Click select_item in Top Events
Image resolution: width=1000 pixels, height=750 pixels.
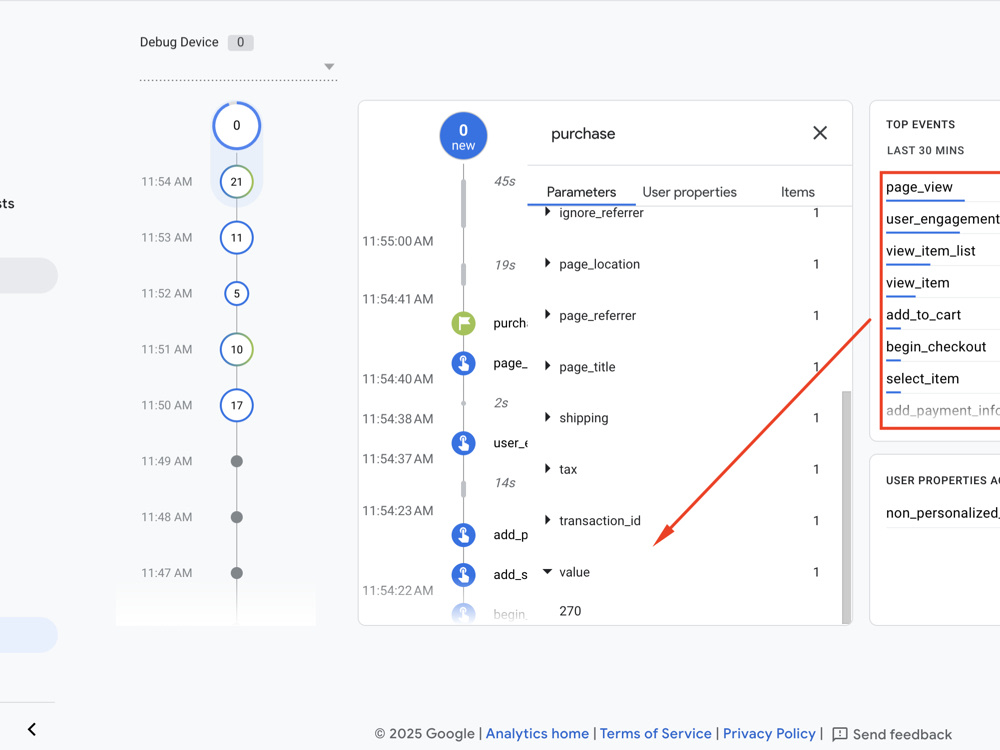(x=922, y=378)
